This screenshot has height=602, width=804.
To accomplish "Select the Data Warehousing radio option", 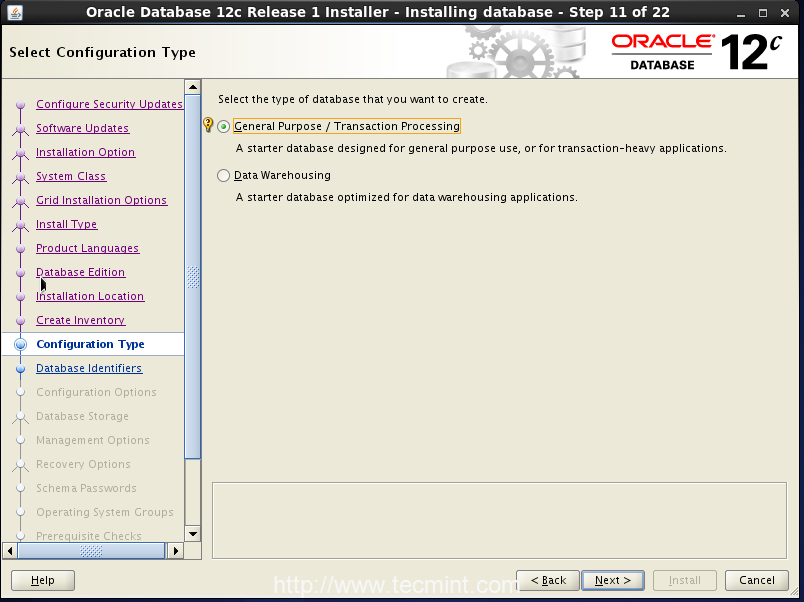I will coord(224,175).
